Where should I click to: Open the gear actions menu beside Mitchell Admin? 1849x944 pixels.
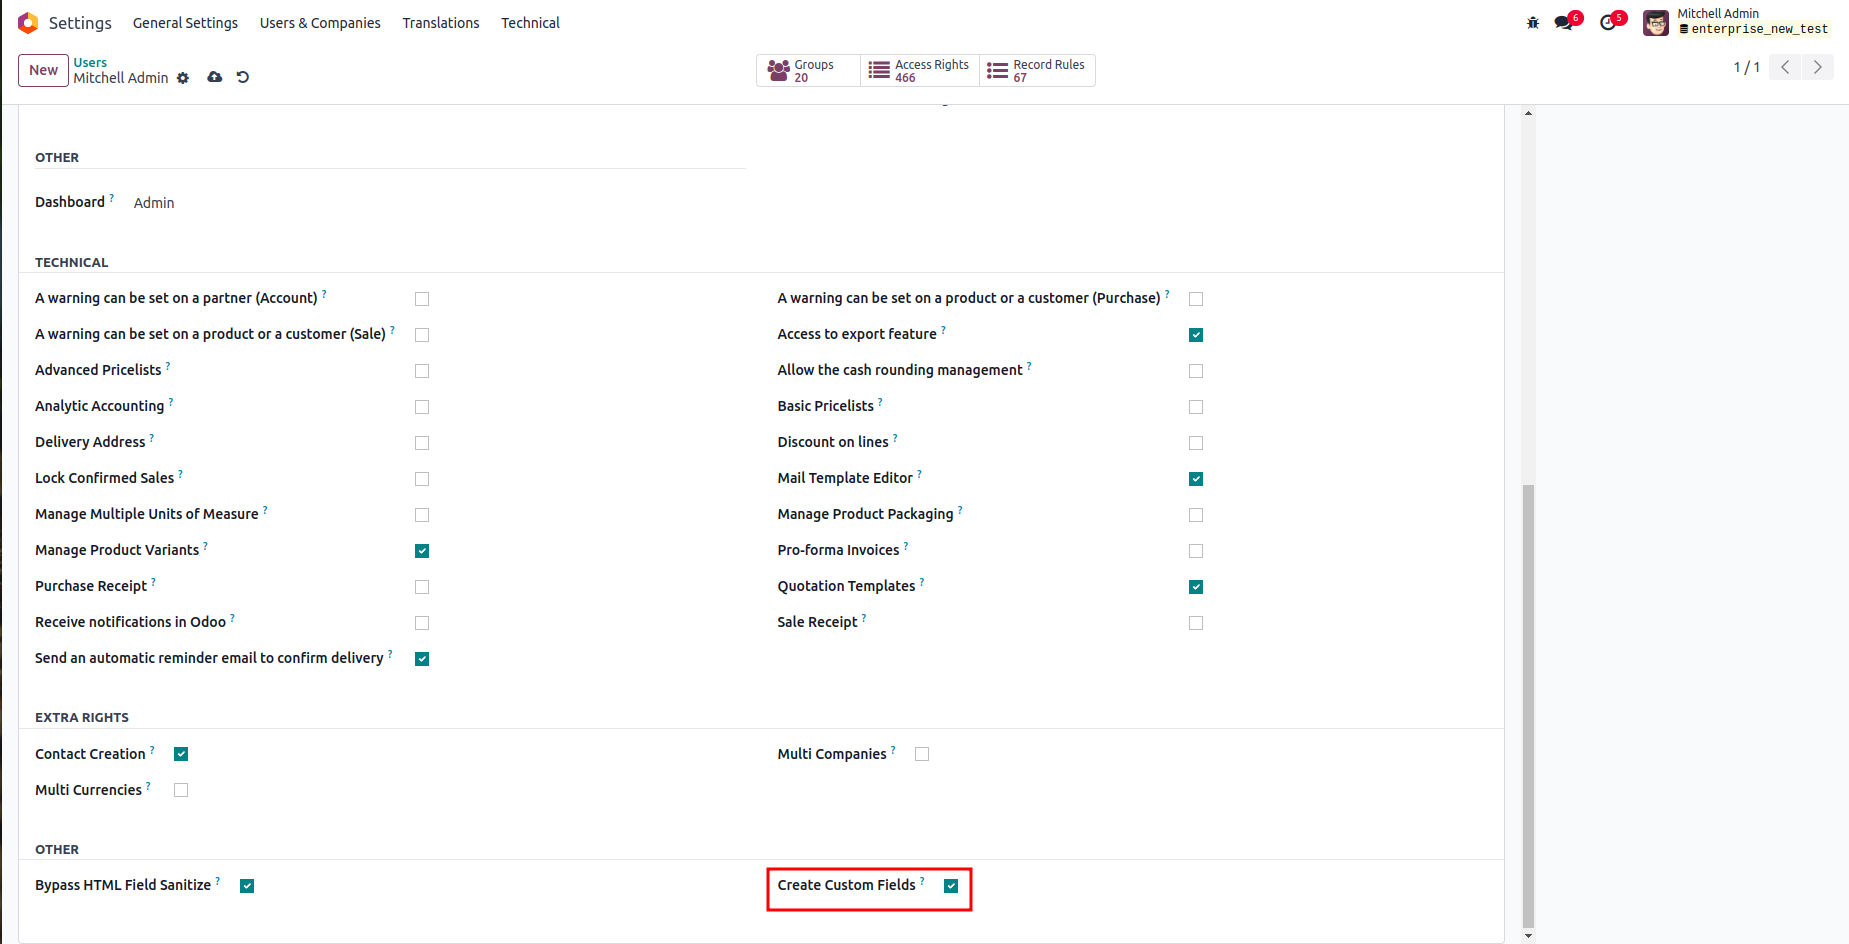183,78
